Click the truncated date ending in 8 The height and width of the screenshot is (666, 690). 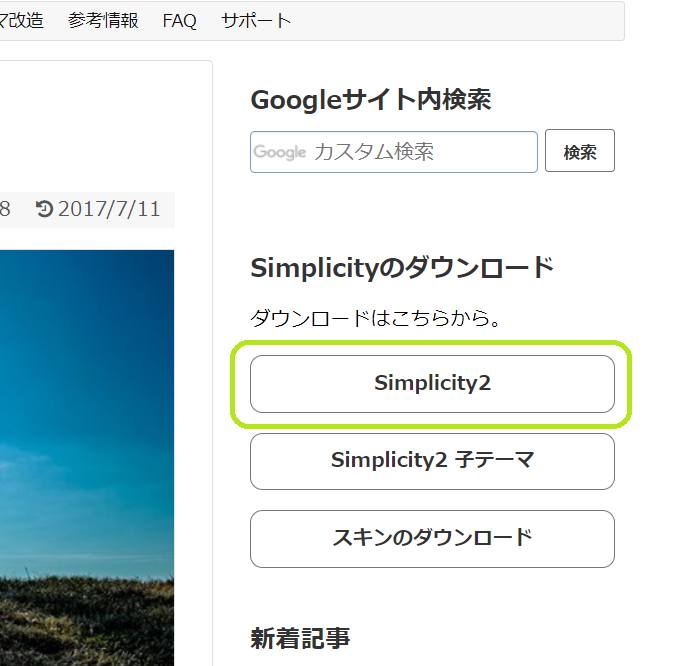click(x=5, y=209)
